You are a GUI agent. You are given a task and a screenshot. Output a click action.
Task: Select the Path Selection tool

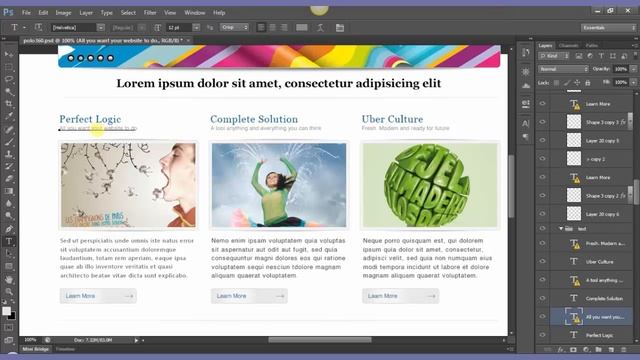tap(9, 253)
